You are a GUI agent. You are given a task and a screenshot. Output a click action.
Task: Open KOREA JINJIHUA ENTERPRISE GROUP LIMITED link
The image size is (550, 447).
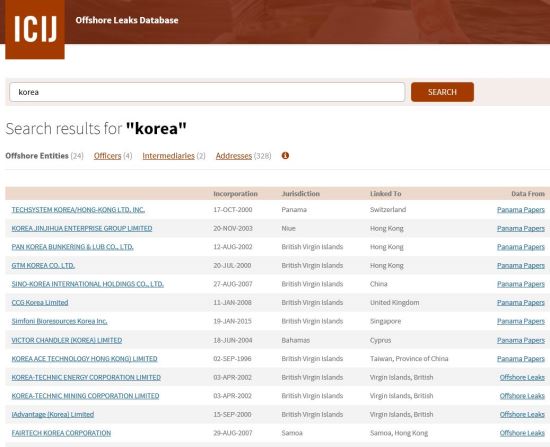(82, 228)
